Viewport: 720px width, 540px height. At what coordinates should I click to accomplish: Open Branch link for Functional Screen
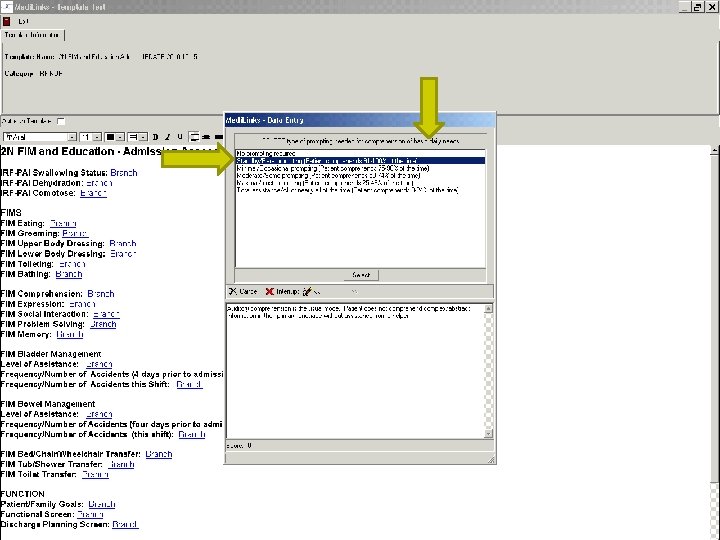pyautogui.click(x=90, y=514)
